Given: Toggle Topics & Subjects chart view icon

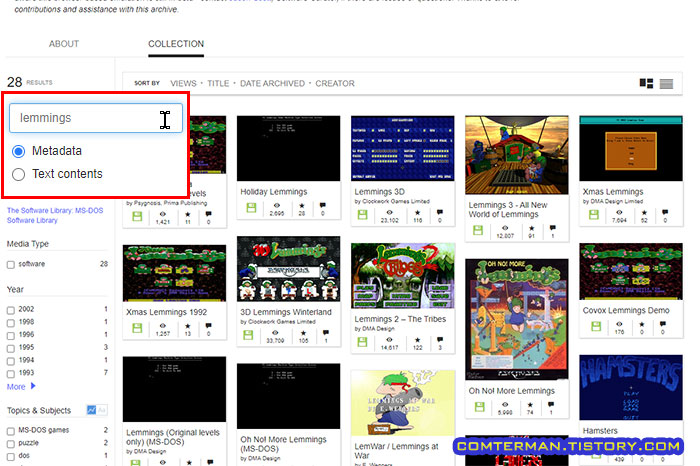Looking at the screenshot, I should tap(92, 410).
